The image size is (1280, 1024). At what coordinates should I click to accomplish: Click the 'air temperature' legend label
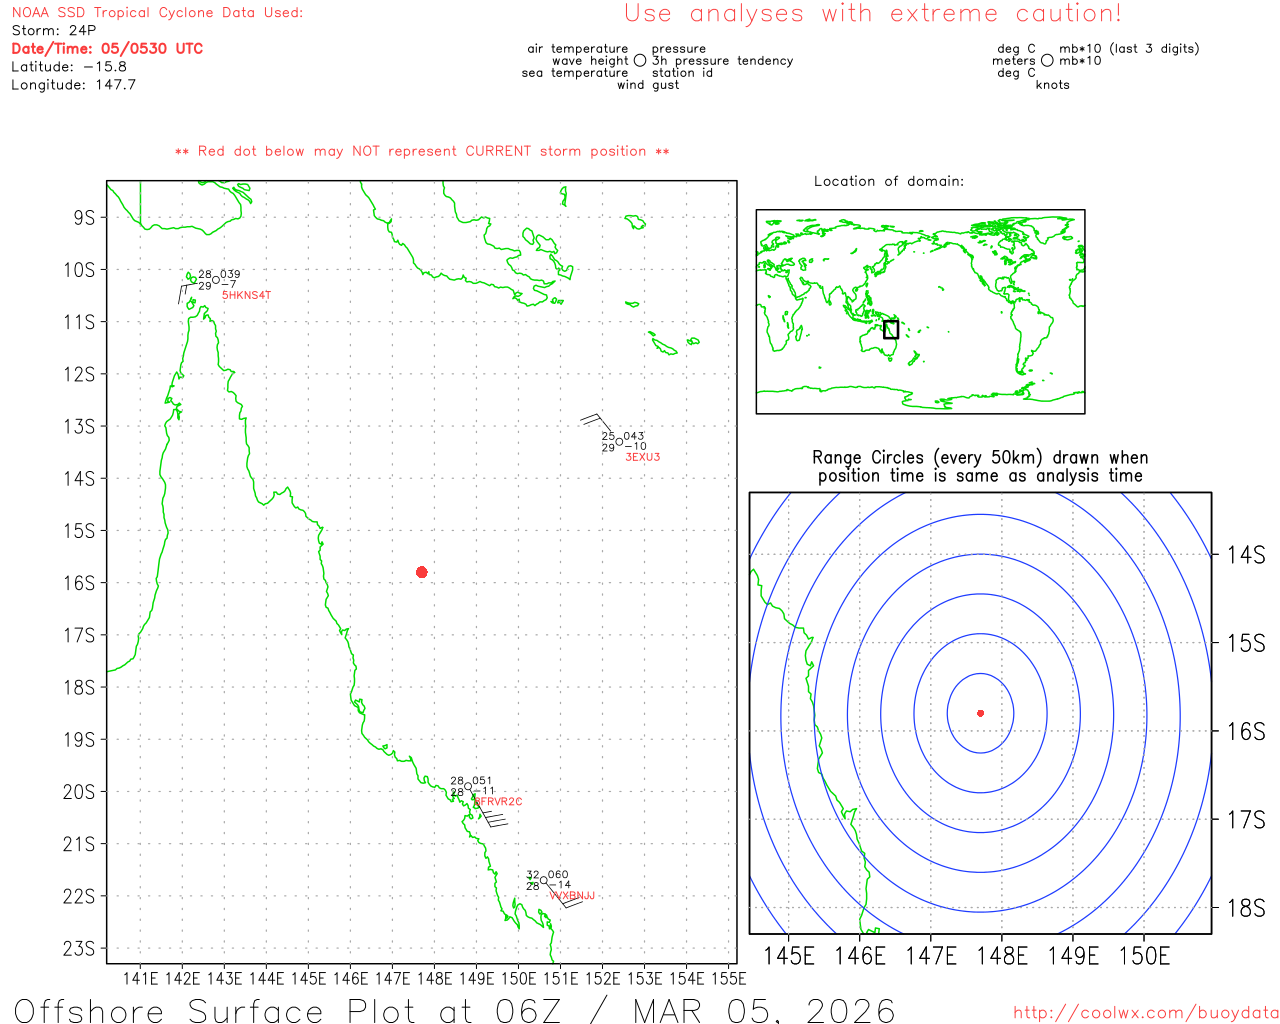[x=578, y=49]
